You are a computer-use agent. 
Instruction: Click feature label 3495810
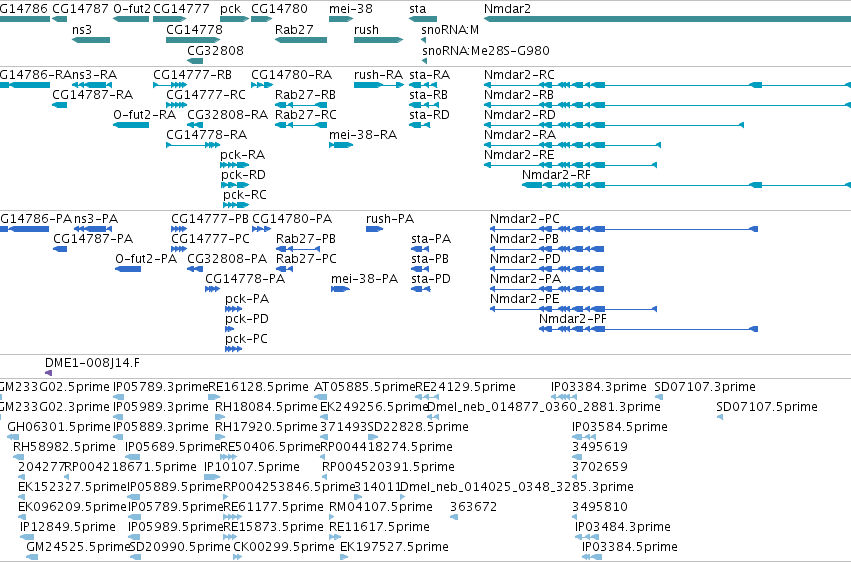tap(600, 507)
